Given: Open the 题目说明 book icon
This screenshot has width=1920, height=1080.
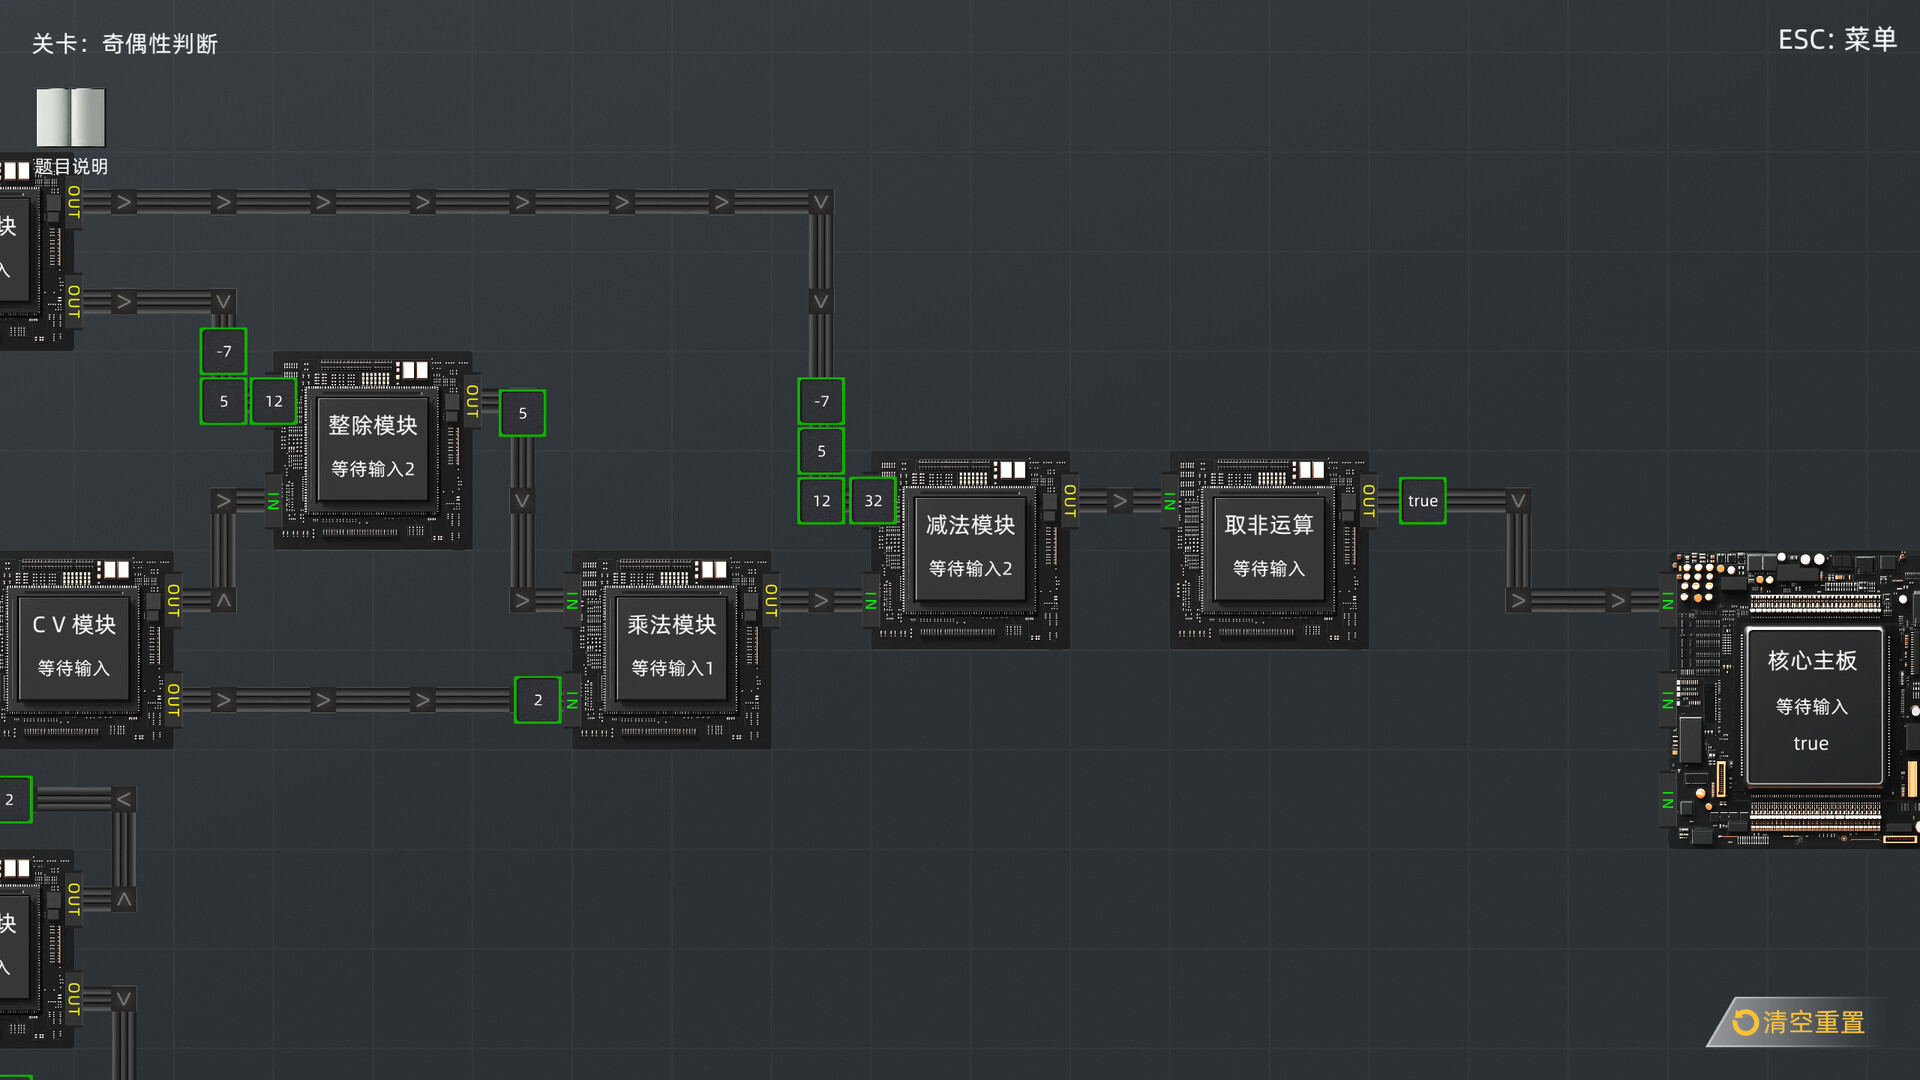Looking at the screenshot, I should [71, 118].
